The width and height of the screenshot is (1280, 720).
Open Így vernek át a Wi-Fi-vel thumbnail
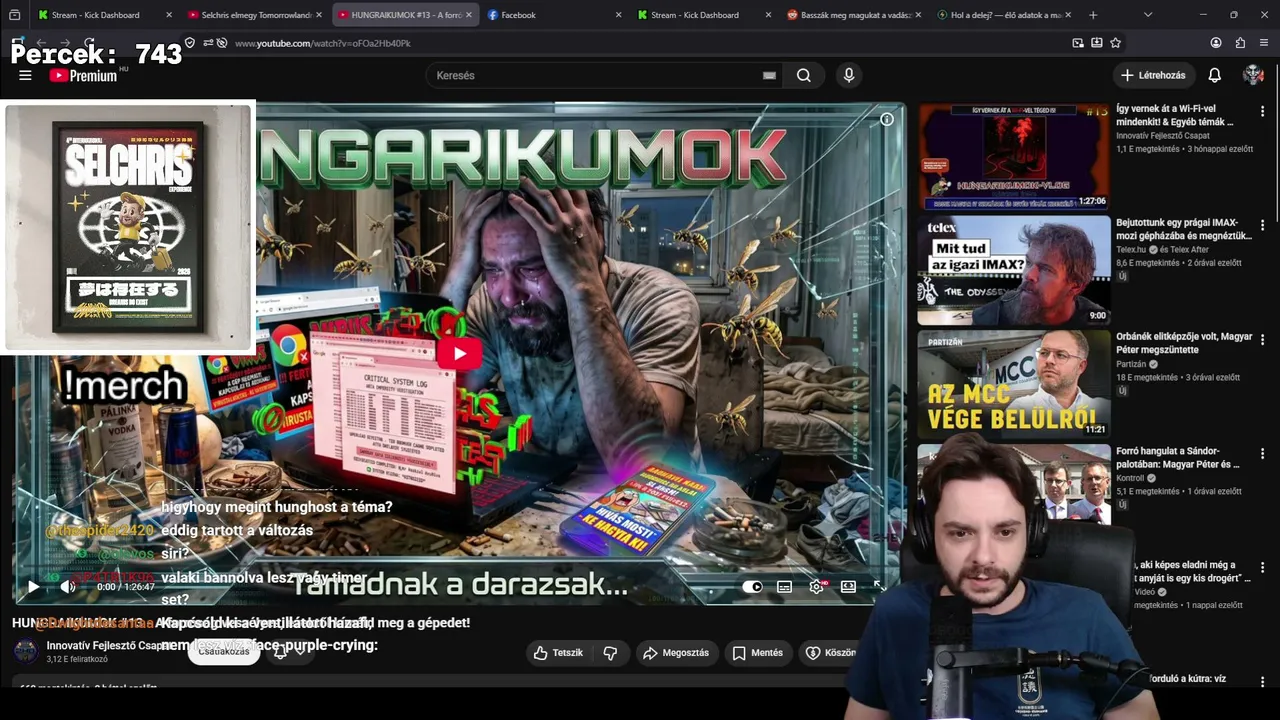(x=1014, y=157)
